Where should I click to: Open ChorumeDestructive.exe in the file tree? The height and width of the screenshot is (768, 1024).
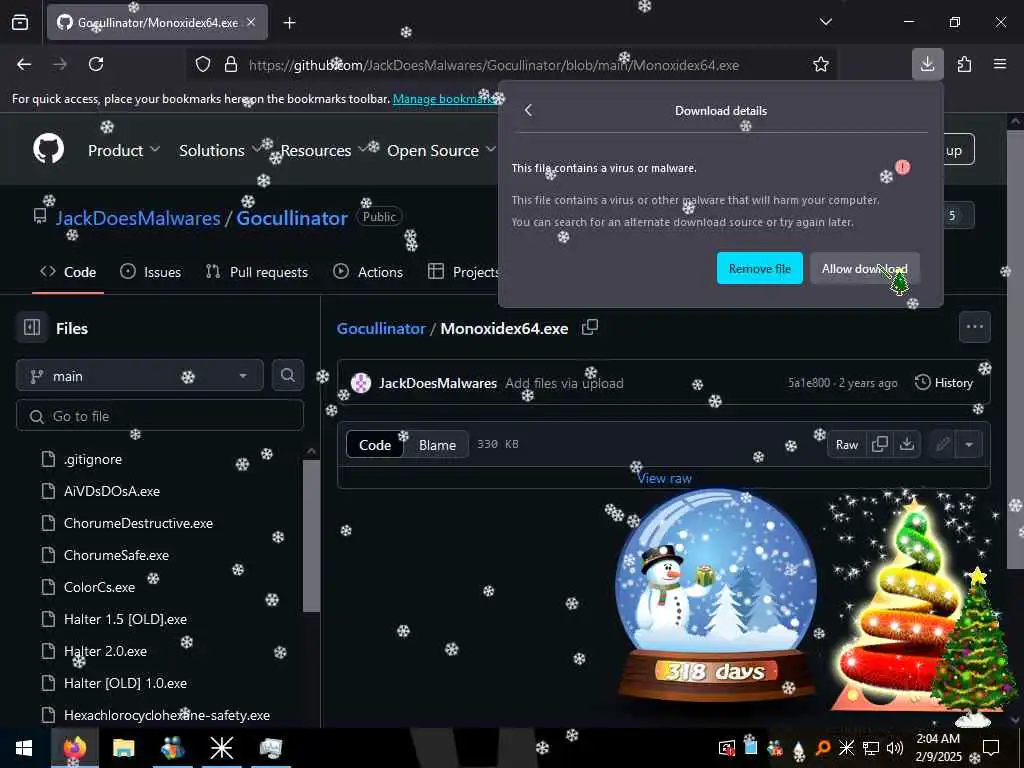(x=138, y=523)
